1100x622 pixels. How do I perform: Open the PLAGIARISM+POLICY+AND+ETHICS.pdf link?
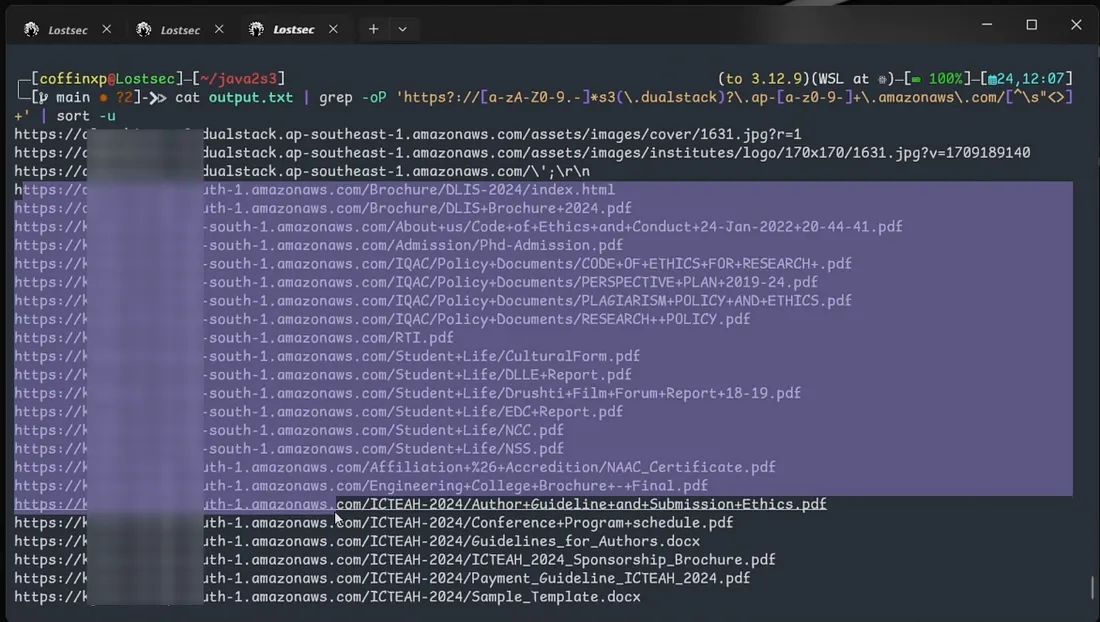coord(433,301)
